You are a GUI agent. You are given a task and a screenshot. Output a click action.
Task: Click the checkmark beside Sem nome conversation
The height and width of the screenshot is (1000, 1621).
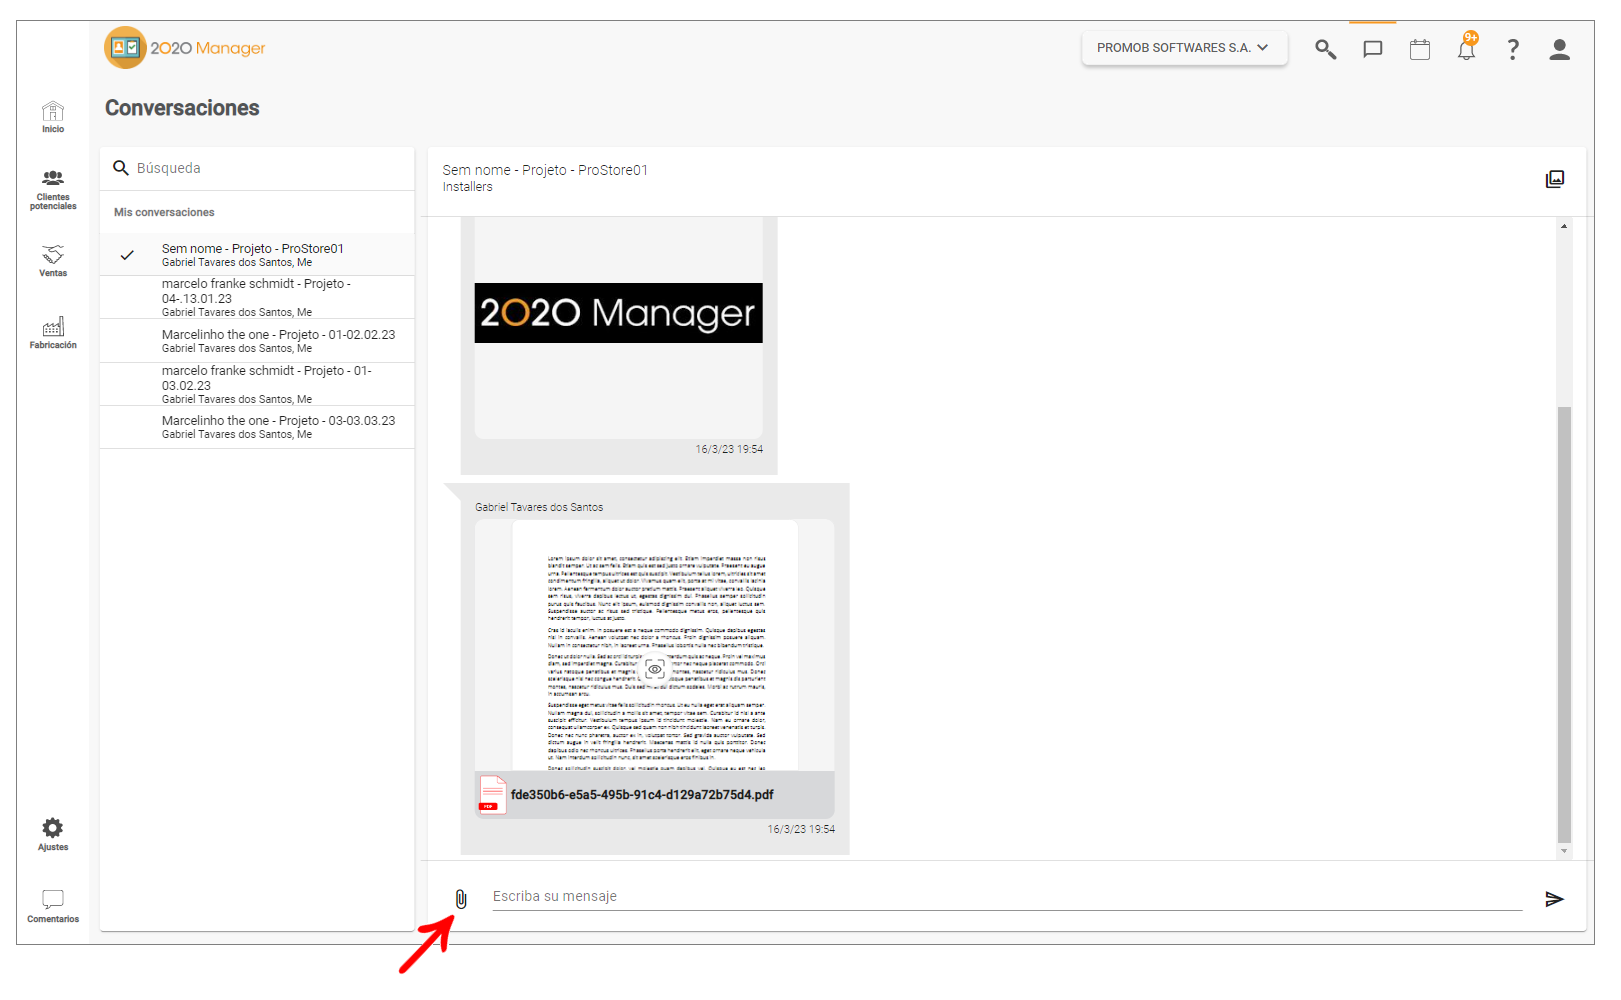coord(127,255)
